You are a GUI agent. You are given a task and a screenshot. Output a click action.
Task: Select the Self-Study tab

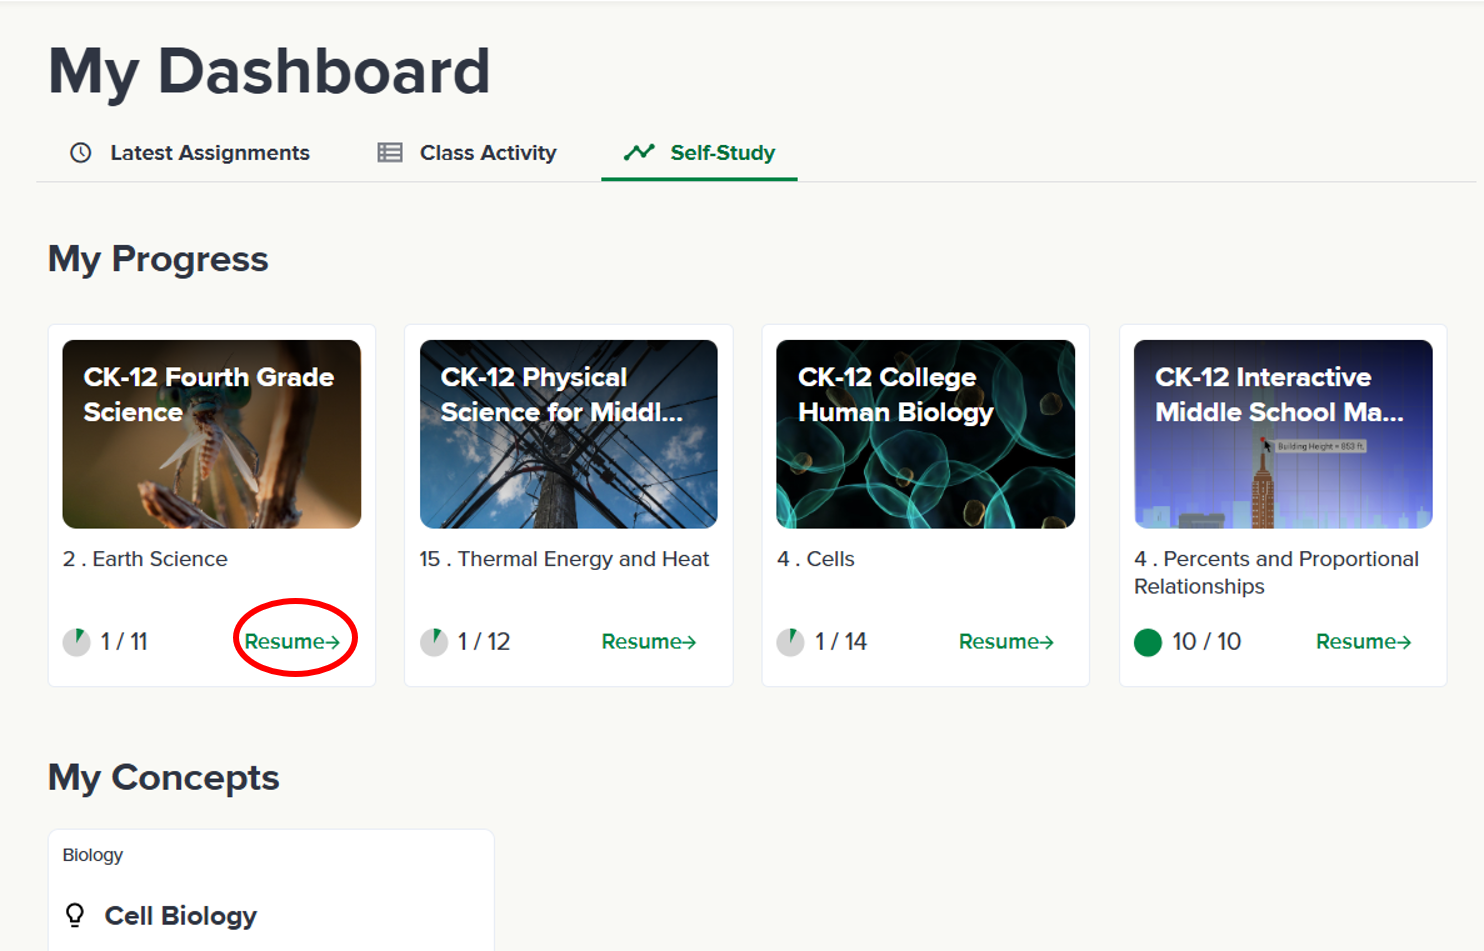699,153
